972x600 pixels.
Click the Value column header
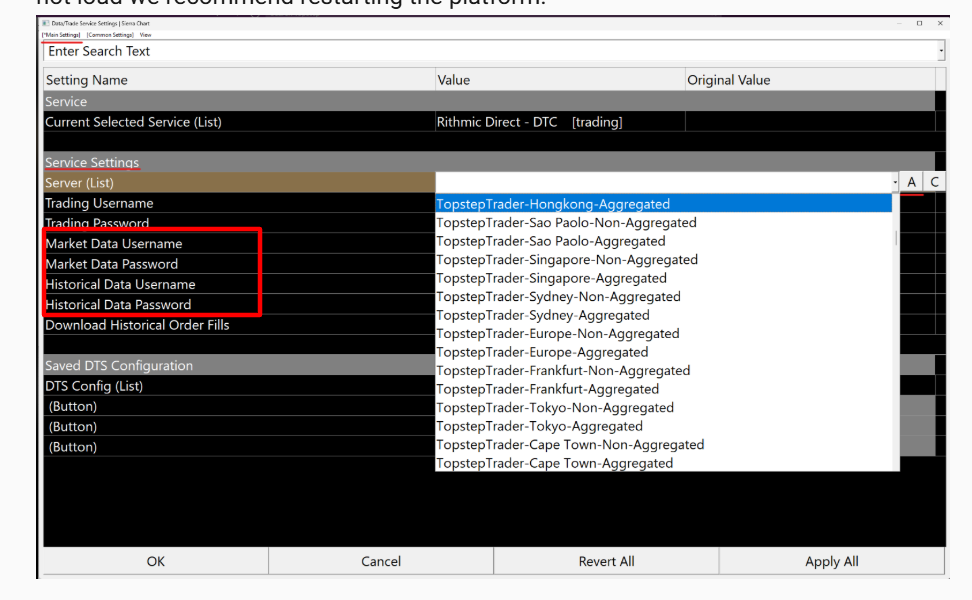point(560,80)
